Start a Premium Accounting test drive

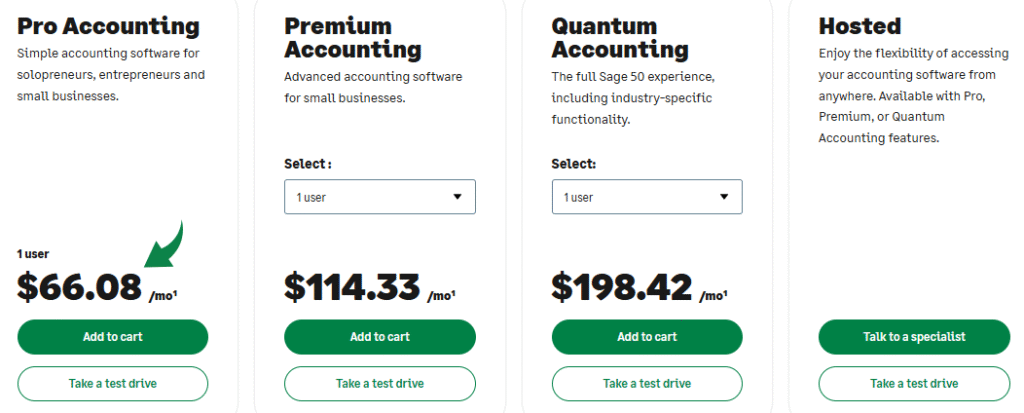[379, 383]
